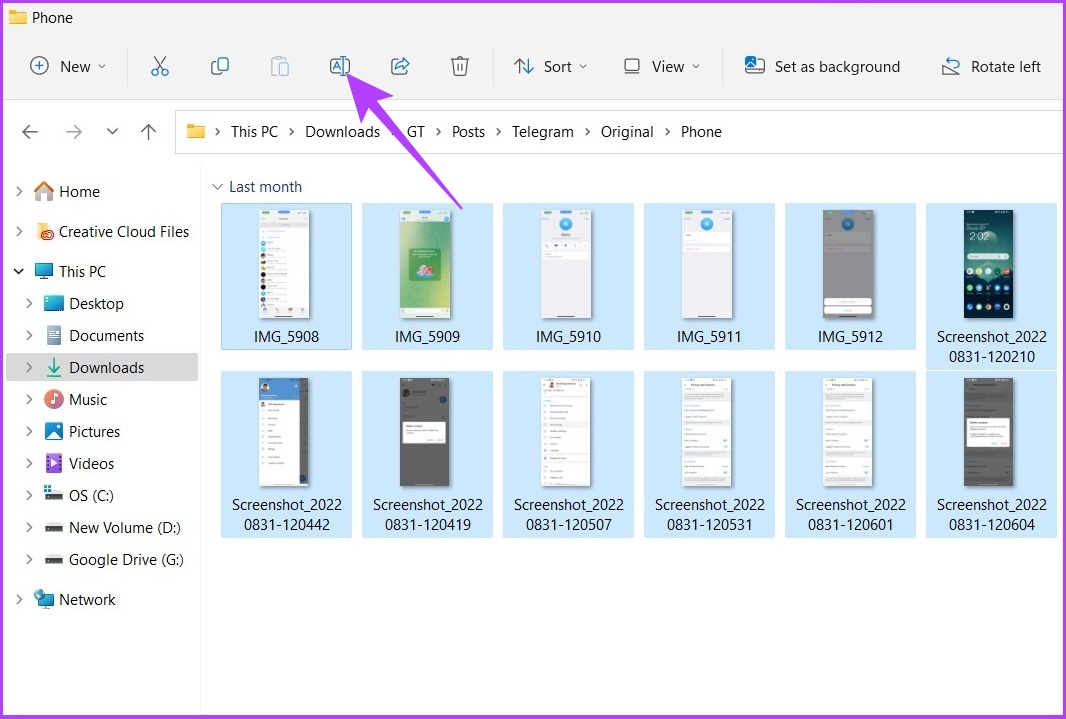The image size is (1066, 719).
Task: Click the Delete trash icon
Action: [460, 66]
